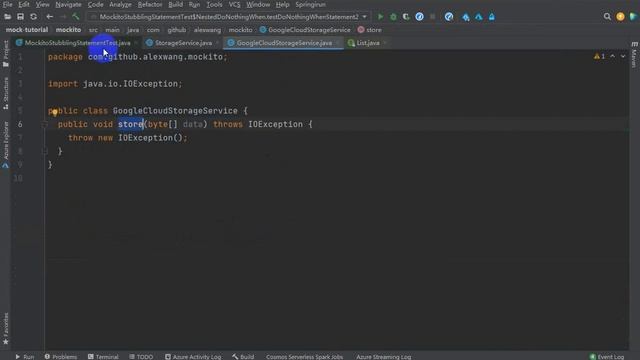Click the Save All disk icon
Viewport: 640px width, 360px height.
pos(20,17)
